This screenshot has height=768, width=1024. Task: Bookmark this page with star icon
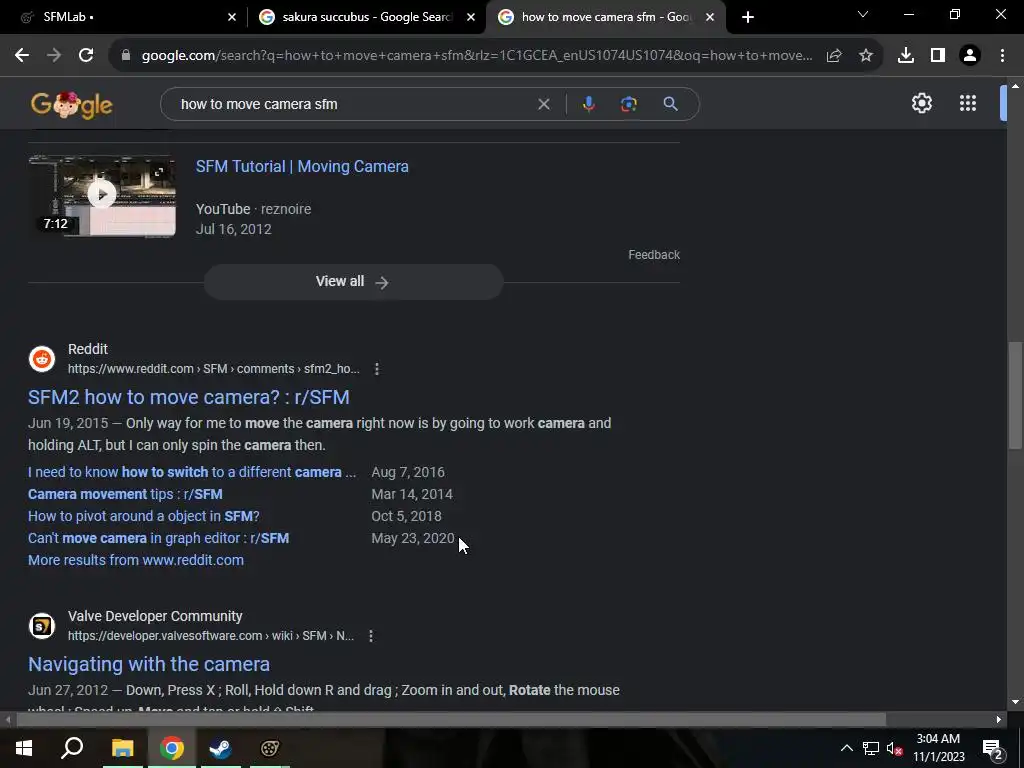[866, 56]
